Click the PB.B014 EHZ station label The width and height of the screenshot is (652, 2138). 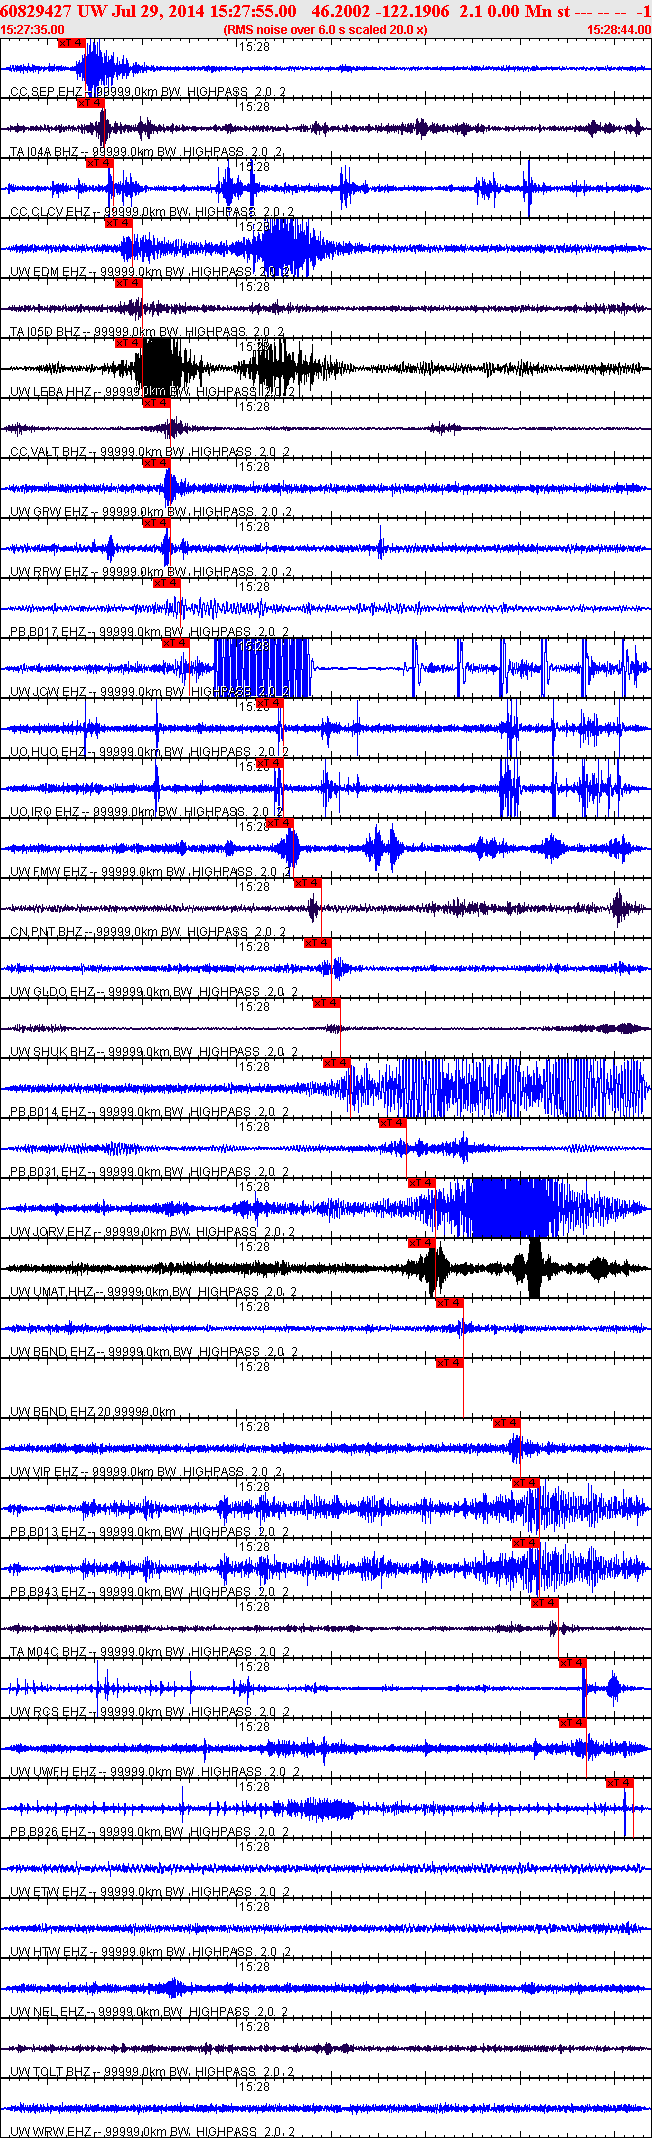tap(149, 1112)
